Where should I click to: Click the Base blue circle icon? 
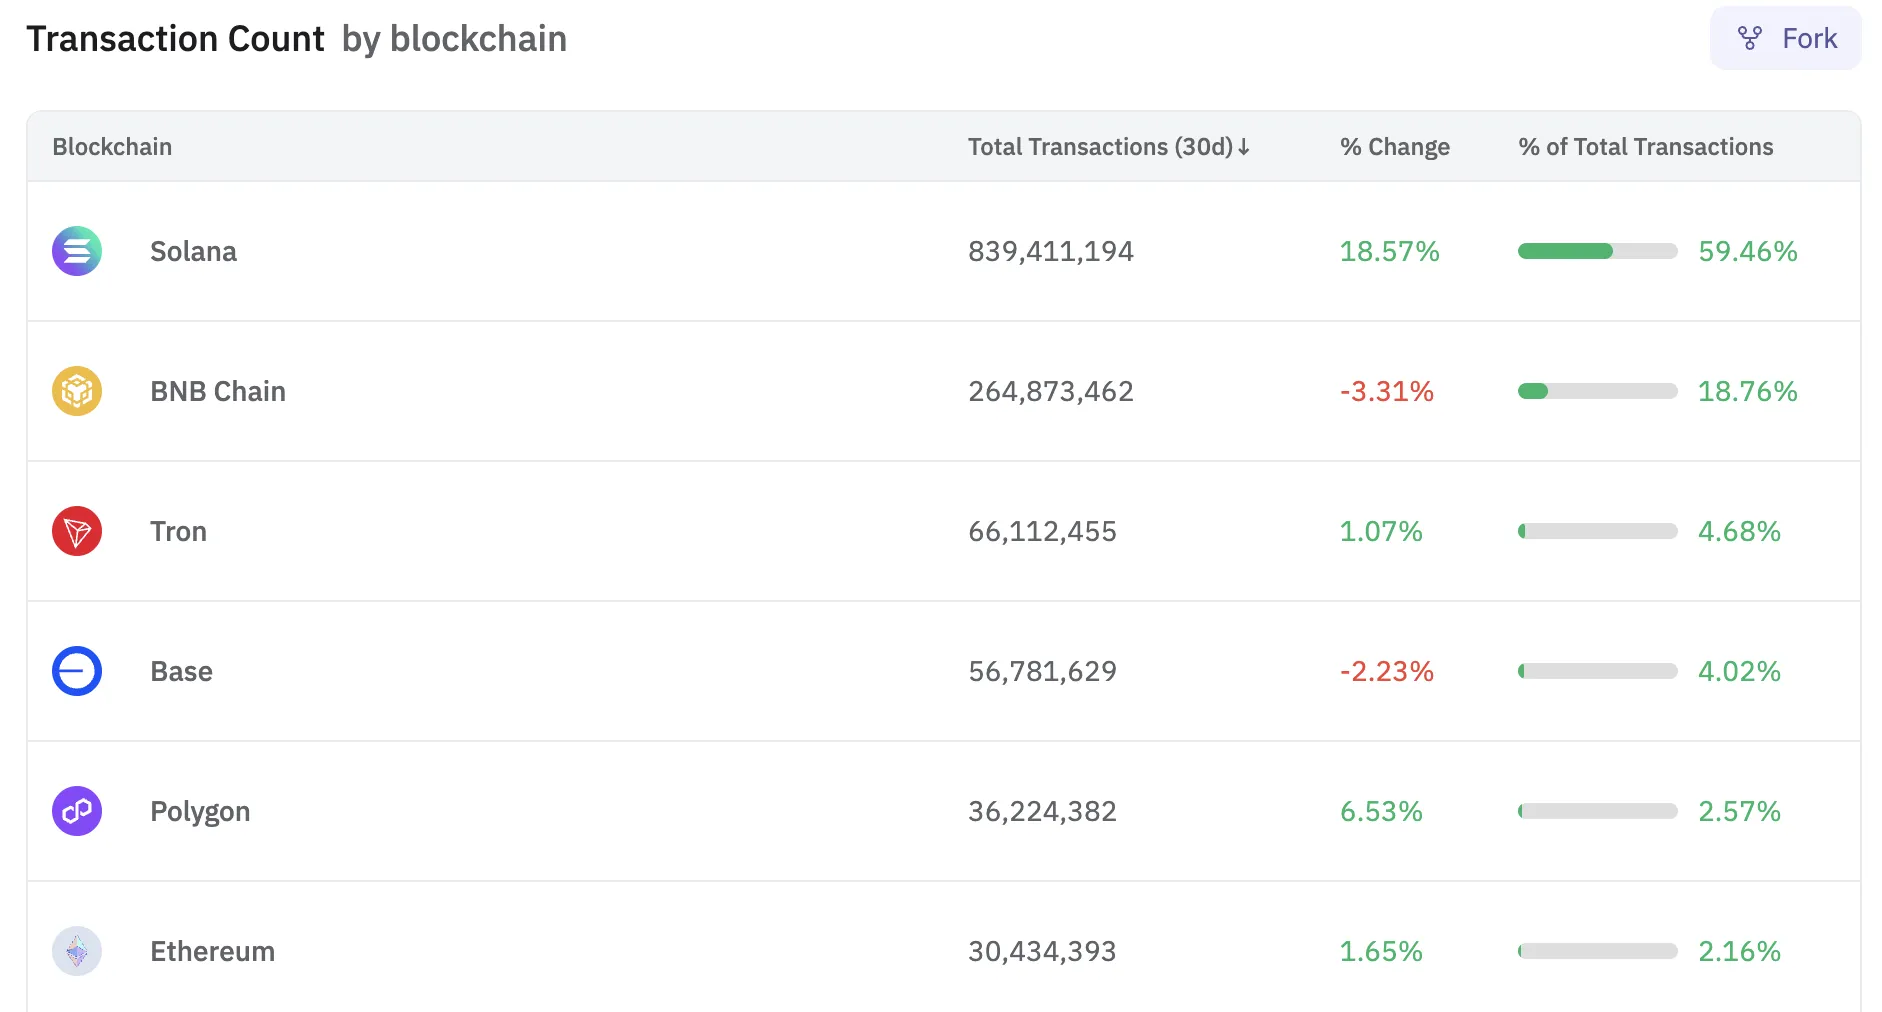(76, 671)
